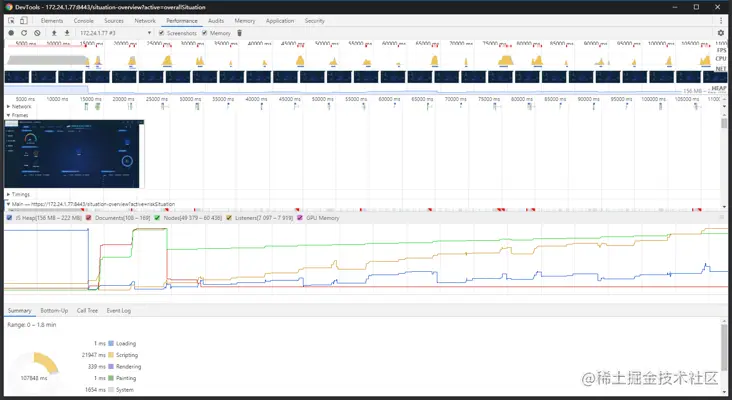Click the frame screenshot preview thumbnail
The width and height of the screenshot is (732, 400).
click(74, 154)
